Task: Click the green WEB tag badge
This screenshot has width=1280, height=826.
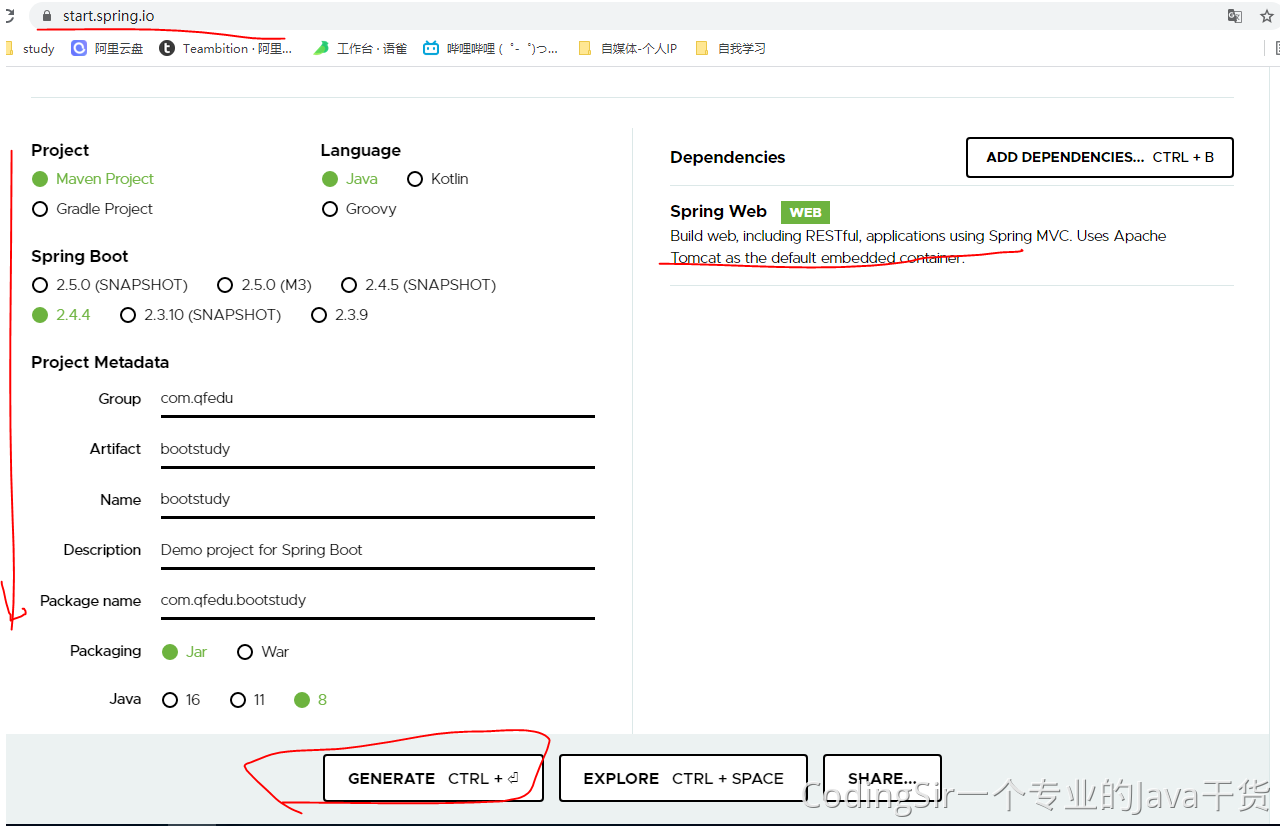Action: tap(805, 212)
